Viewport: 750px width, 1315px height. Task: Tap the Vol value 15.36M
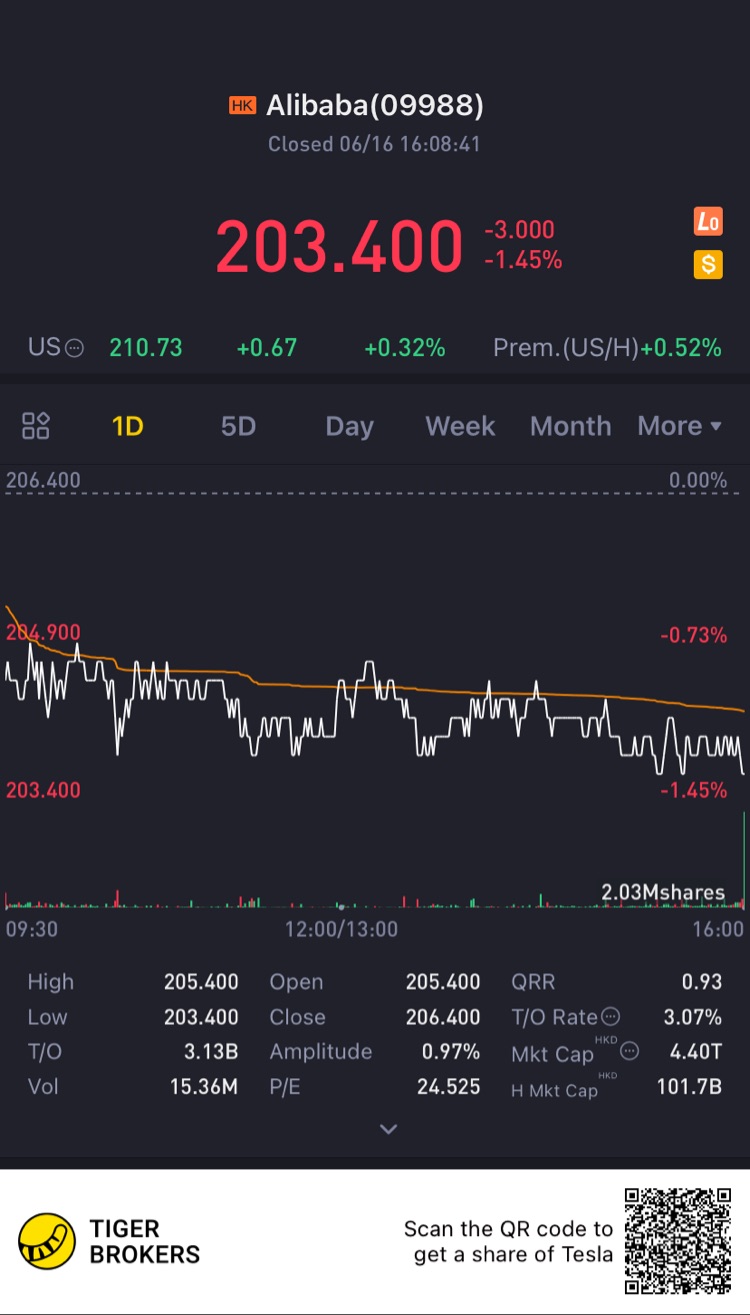point(204,1086)
